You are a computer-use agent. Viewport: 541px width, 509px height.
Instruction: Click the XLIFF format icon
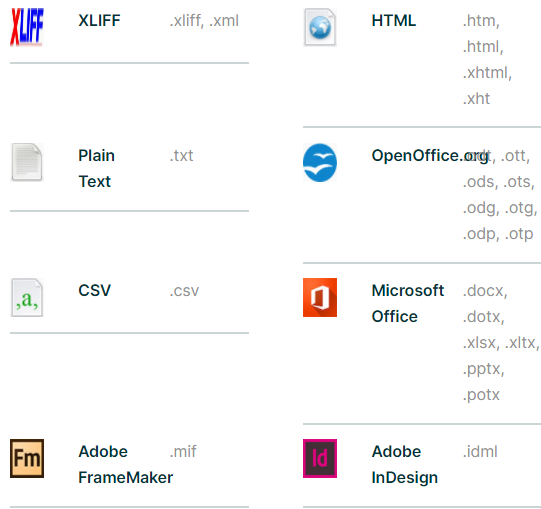27,27
